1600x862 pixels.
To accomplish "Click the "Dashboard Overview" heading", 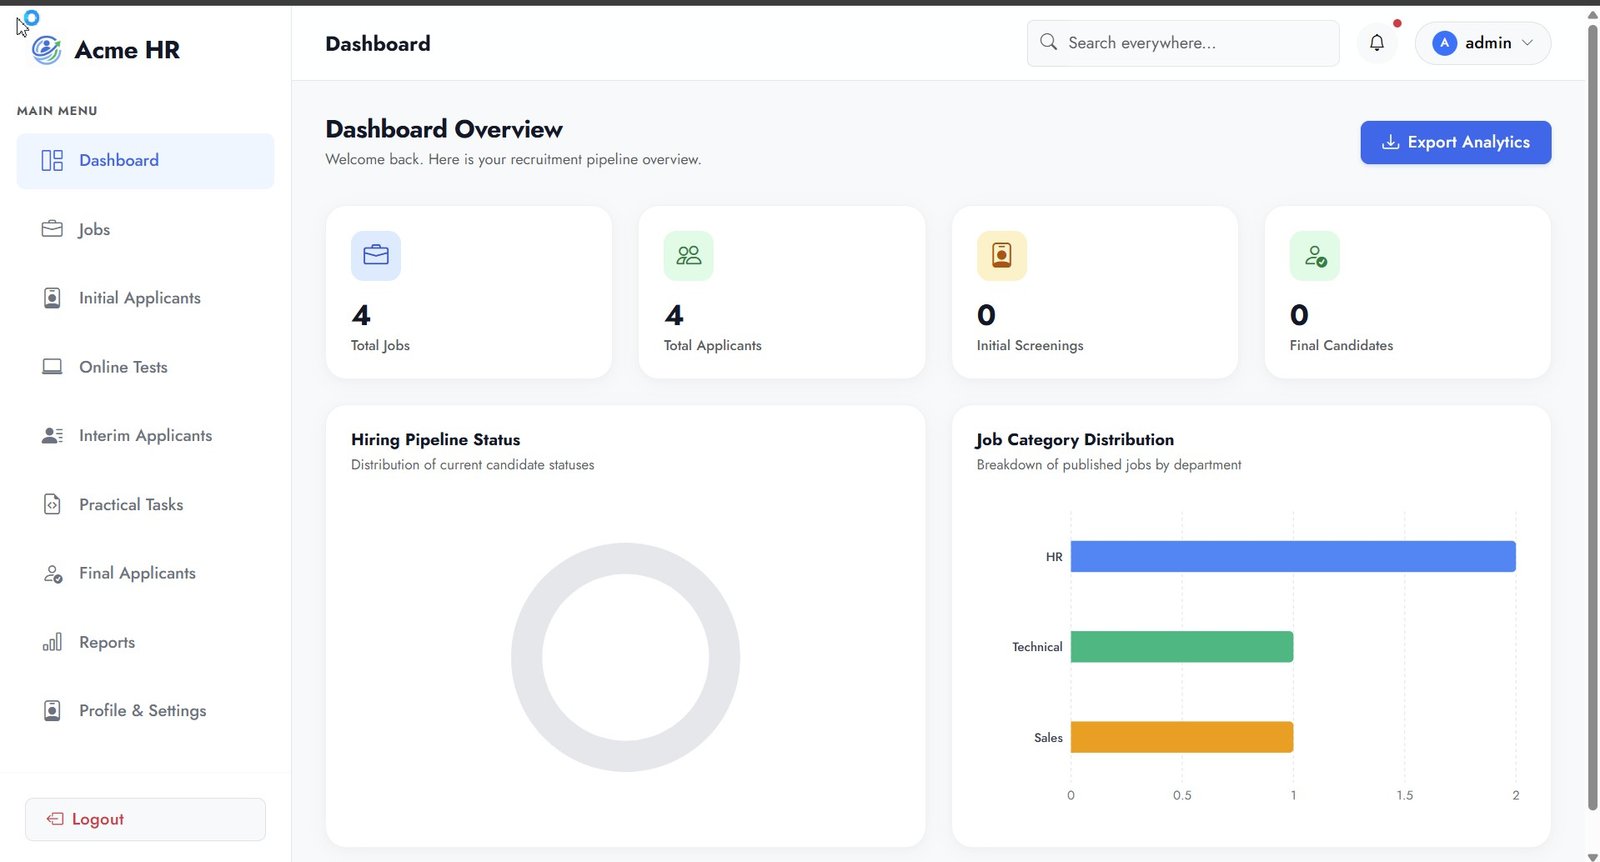I will pyautogui.click(x=444, y=129).
